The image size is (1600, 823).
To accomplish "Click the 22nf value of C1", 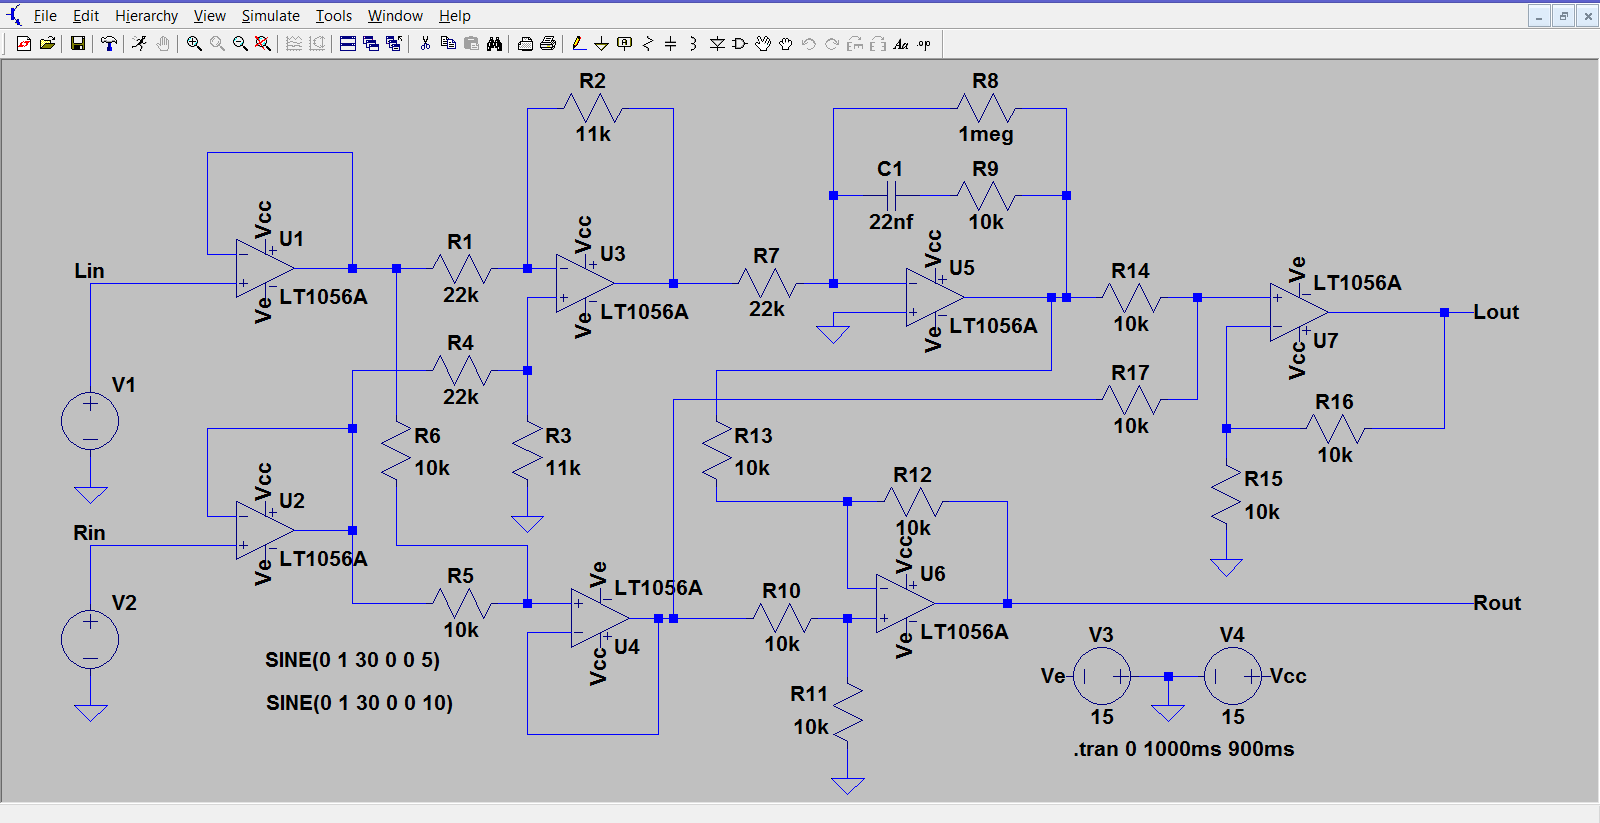I will [891, 222].
